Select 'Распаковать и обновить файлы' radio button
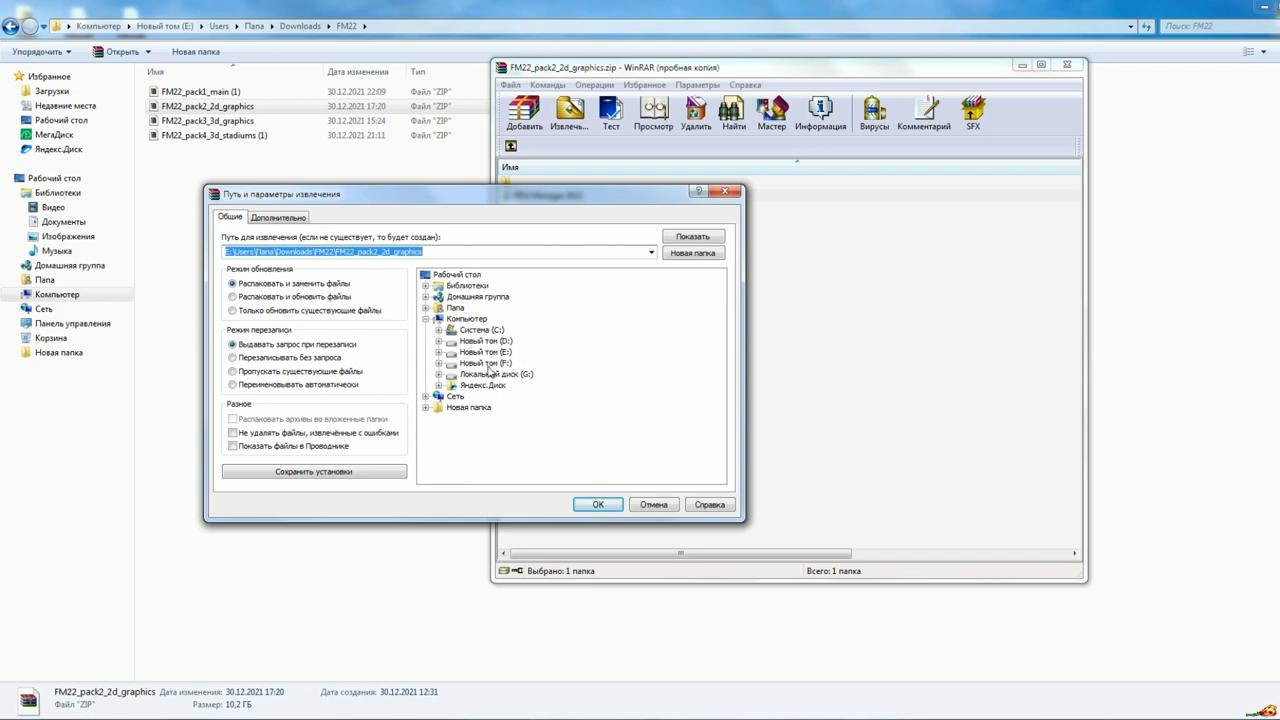The height and width of the screenshot is (720, 1280). click(233, 297)
